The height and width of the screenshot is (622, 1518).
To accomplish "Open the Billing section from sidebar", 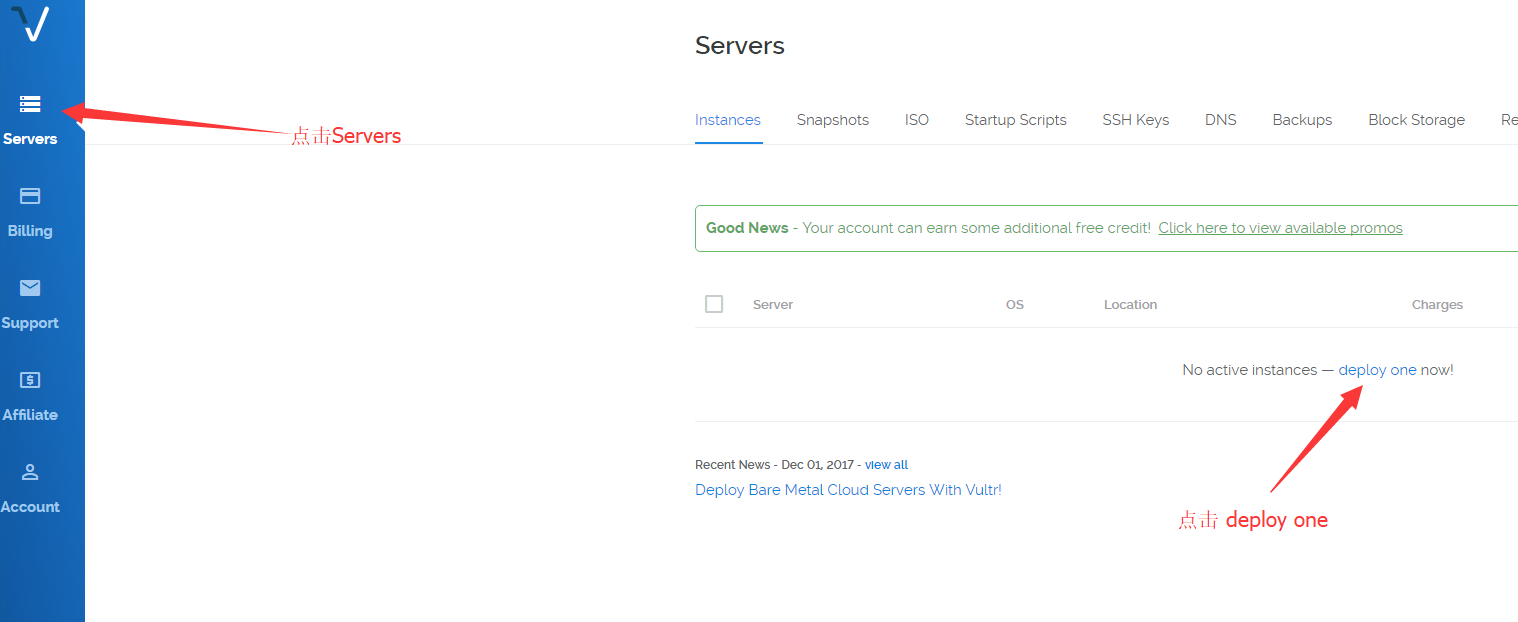I will (x=29, y=197).
